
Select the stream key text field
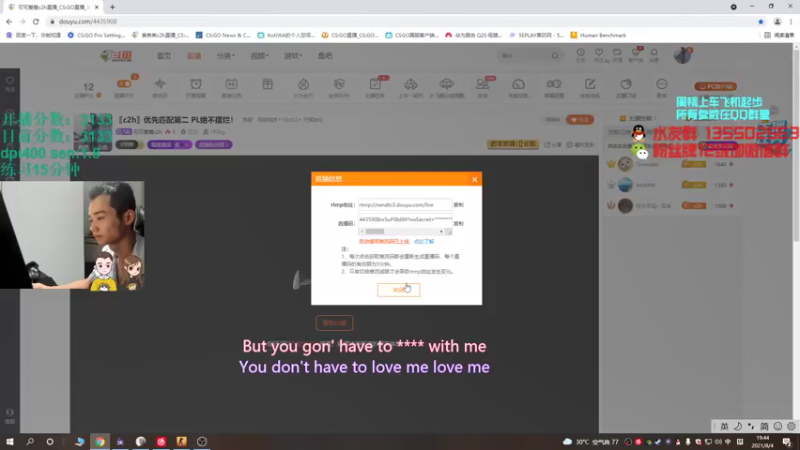tap(405, 219)
